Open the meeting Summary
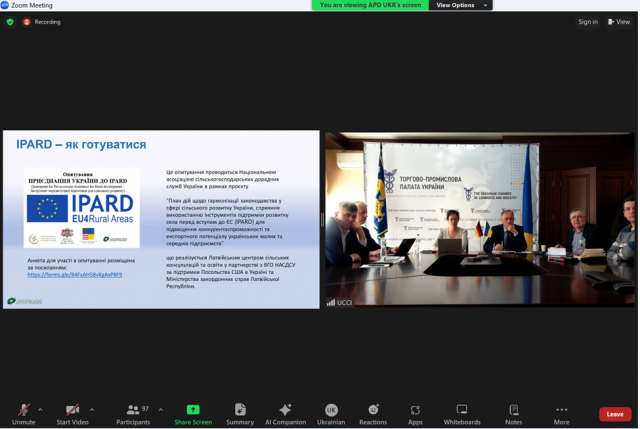Viewport: 640px width, 429px height. pos(240,414)
